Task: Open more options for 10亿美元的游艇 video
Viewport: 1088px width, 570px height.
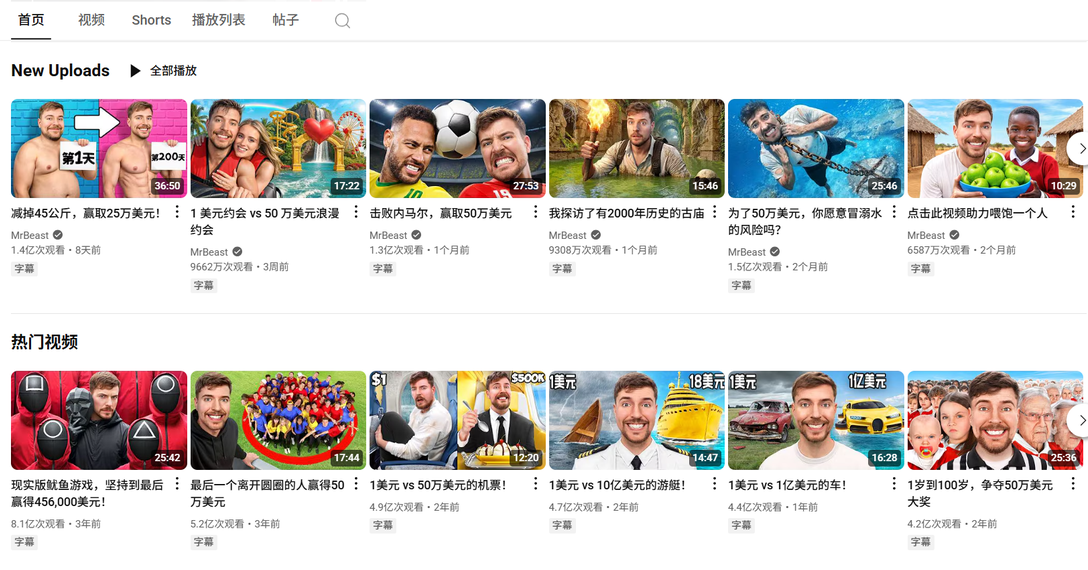Action: [714, 484]
